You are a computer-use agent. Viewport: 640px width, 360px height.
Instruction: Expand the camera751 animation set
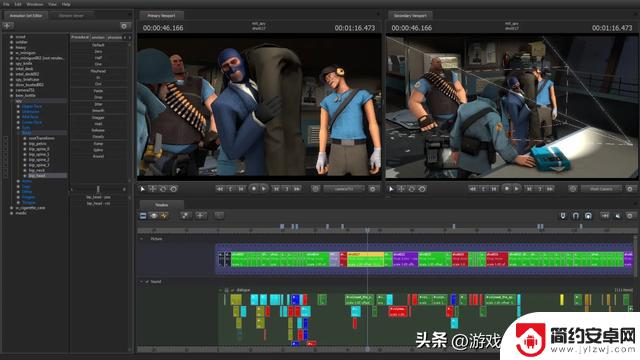pyautogui.click(x=11, y=90)
